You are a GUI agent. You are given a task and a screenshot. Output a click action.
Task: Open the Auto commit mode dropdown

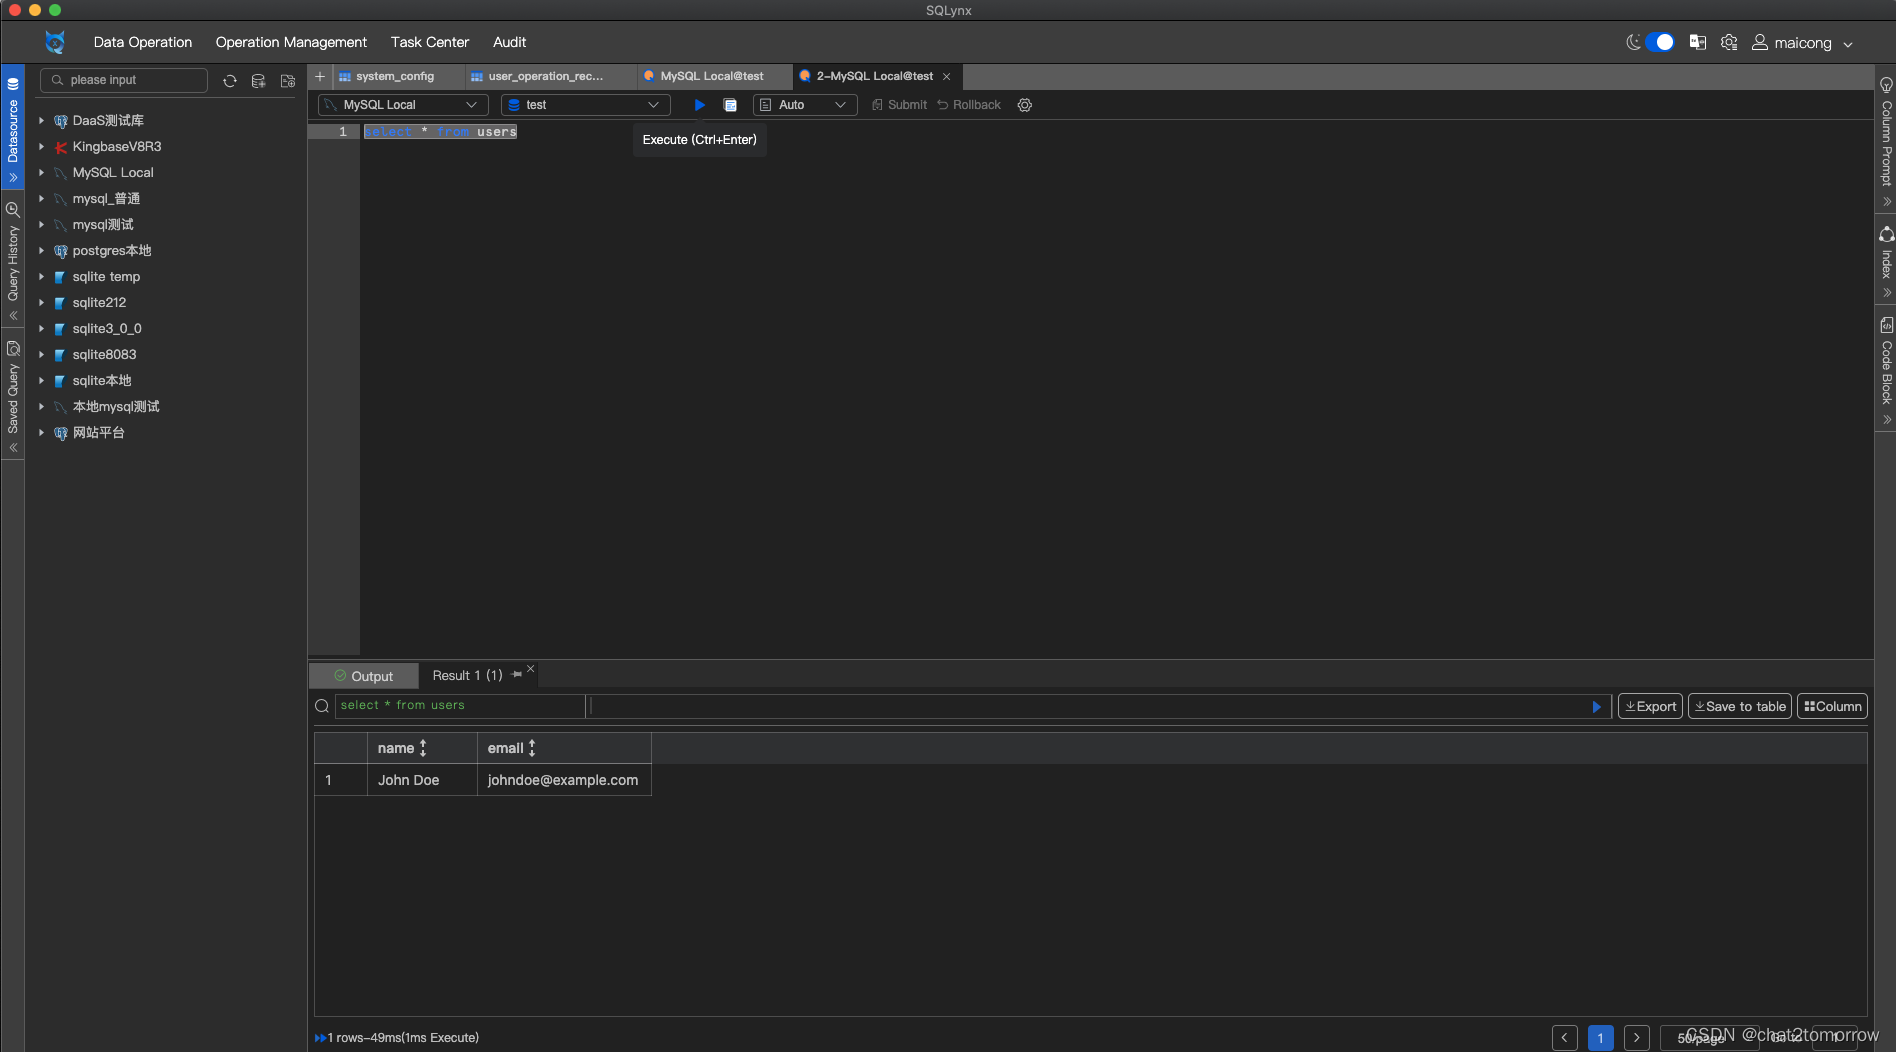[x=804, y=104]
